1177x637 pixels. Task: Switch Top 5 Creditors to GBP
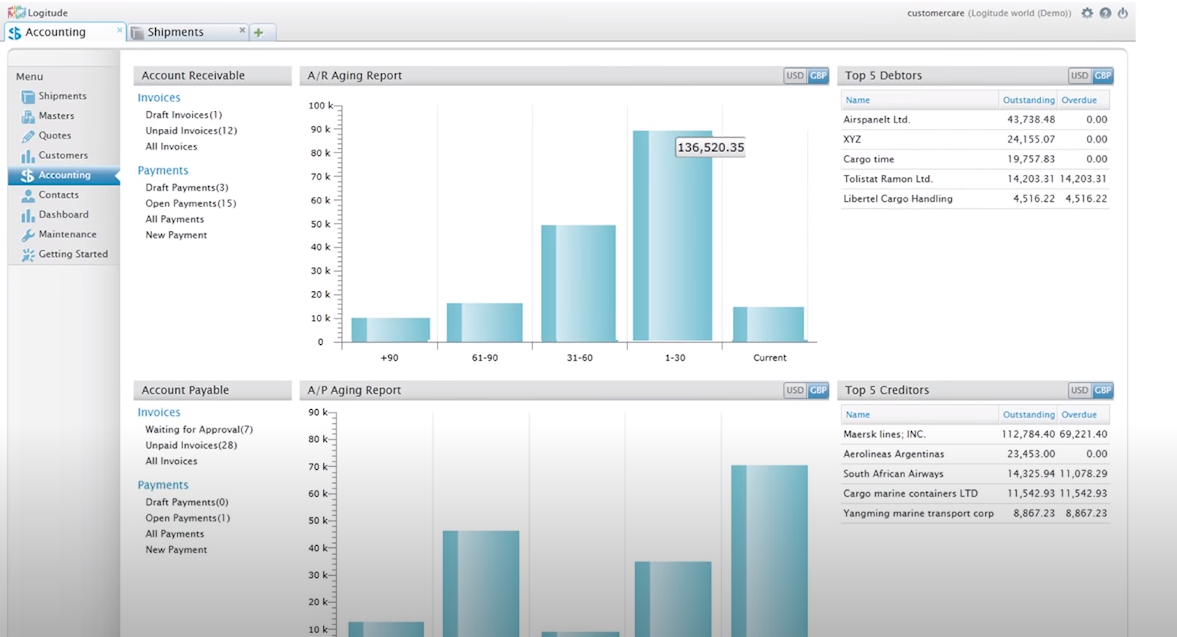tap(1102, 390)
